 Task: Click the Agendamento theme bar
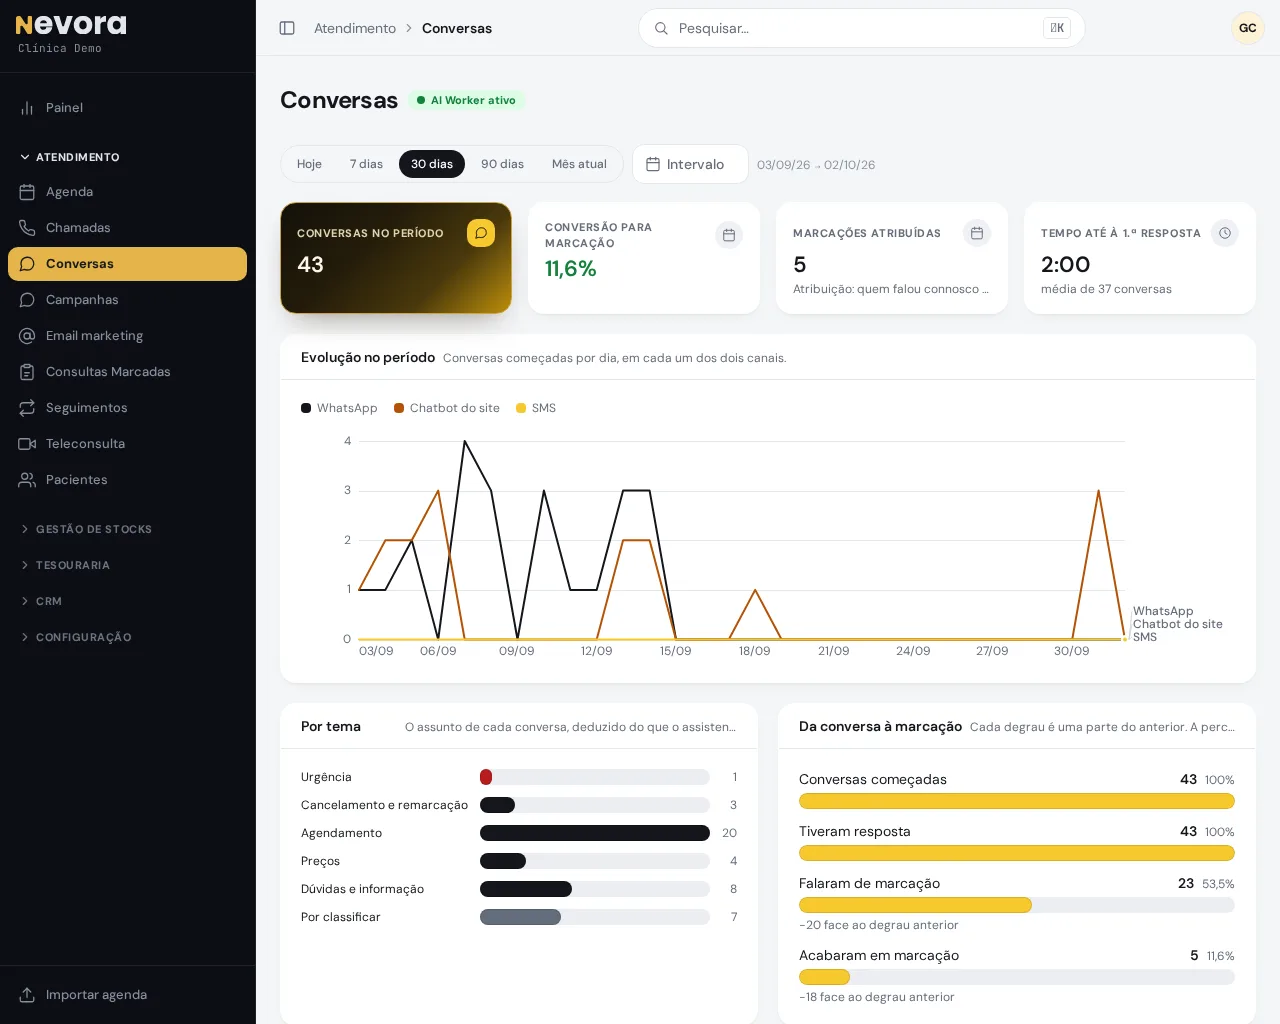(595, 833)
